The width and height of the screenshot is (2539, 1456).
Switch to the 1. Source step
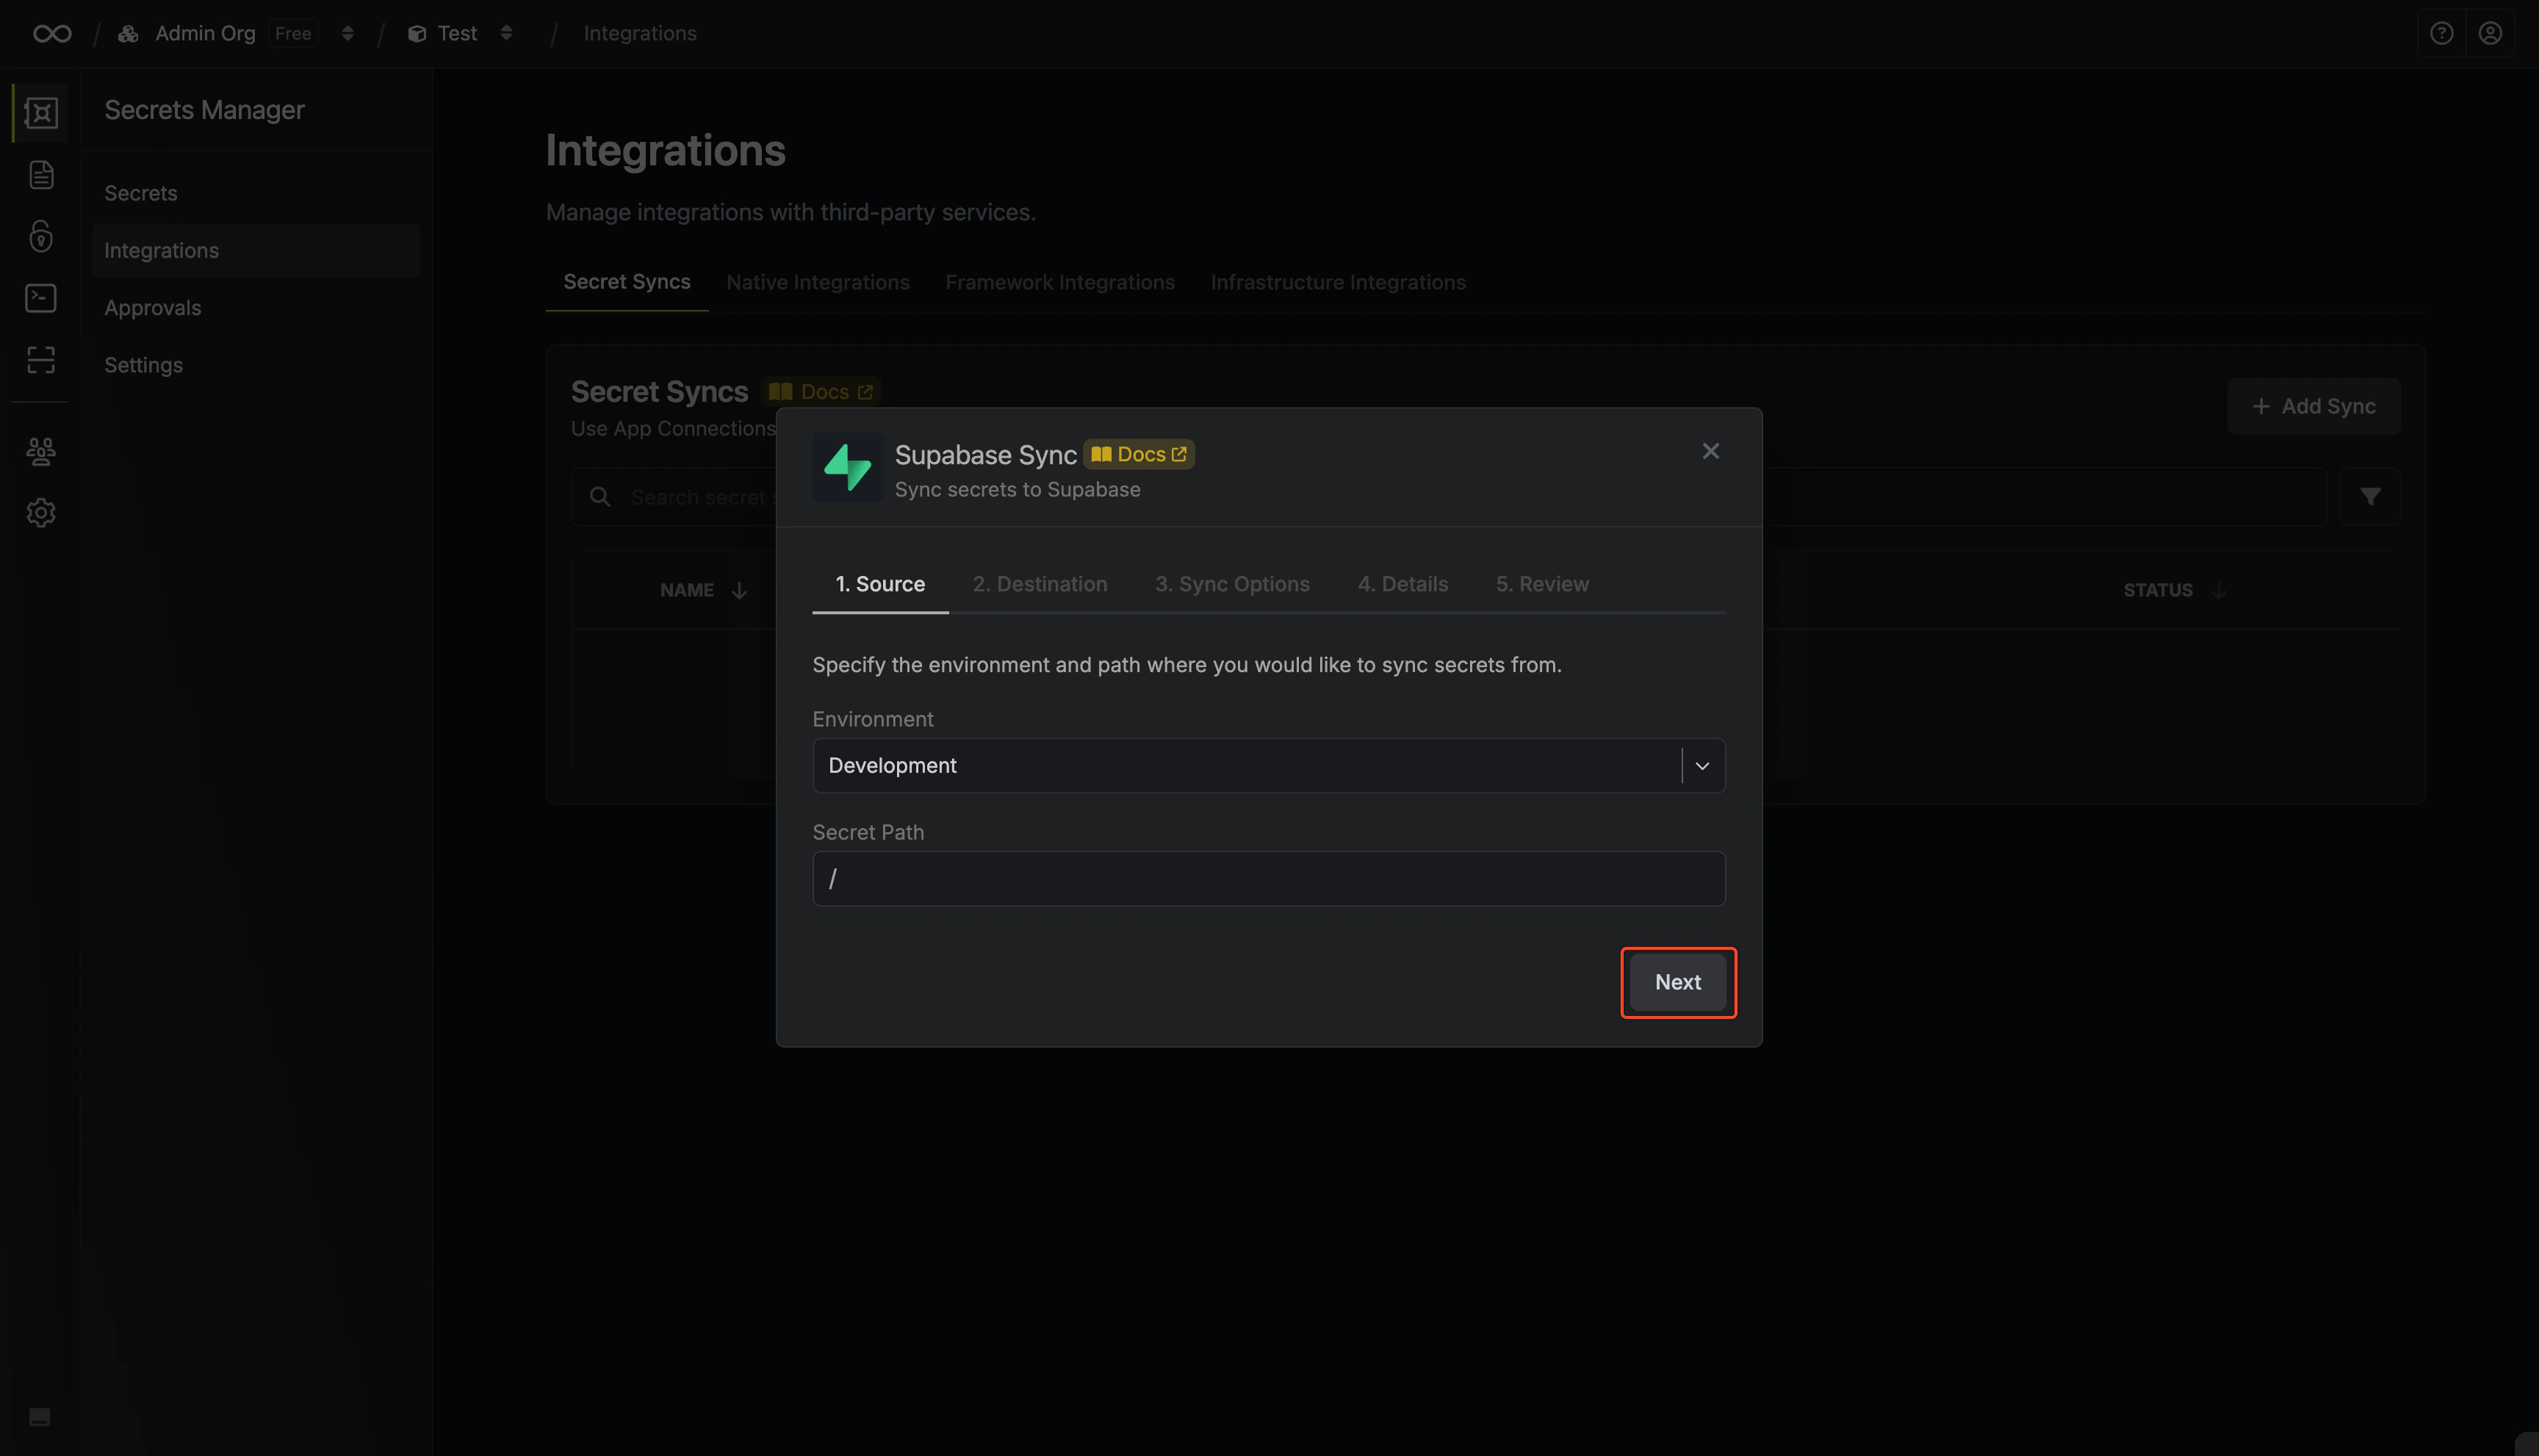click(x=880, y=584)
